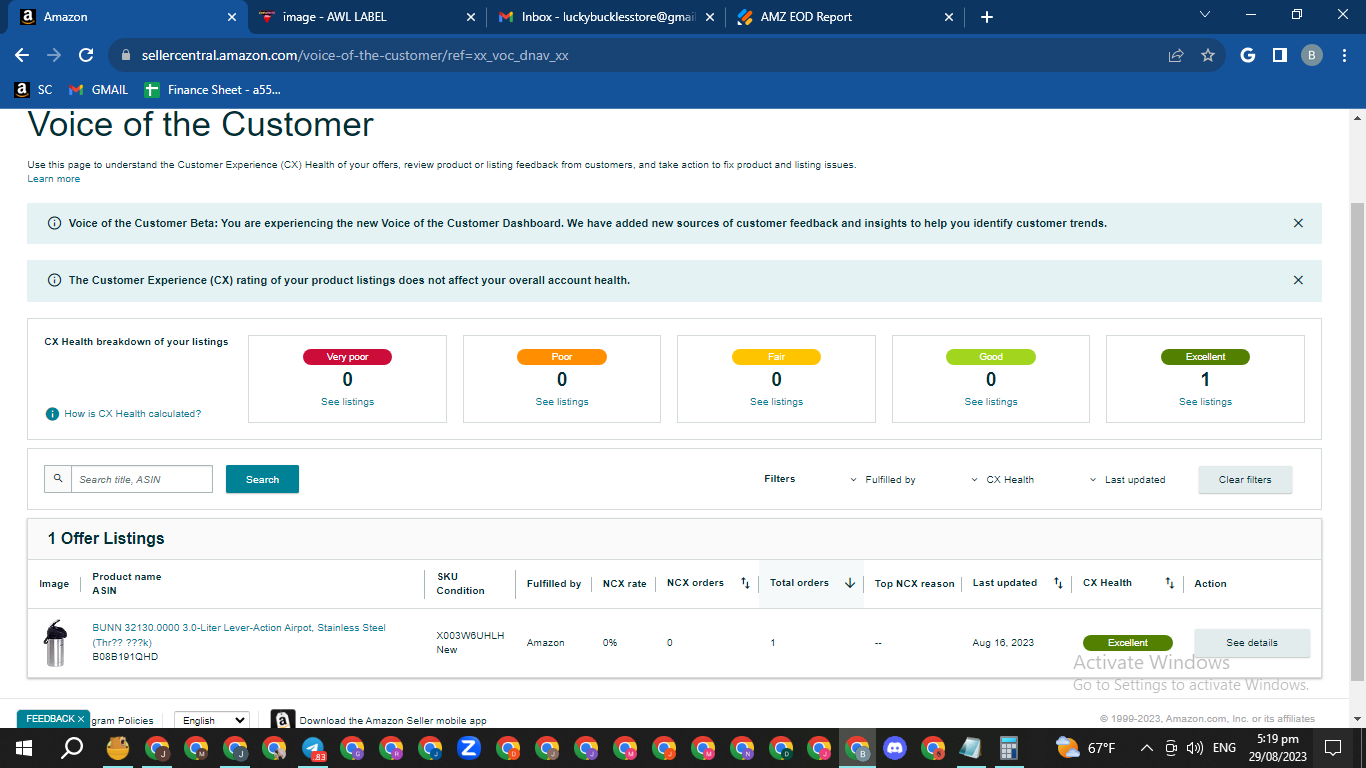The height and width of the screenshot is (768, 1366).
Task: See listings under the Fair card
Action: 776,402
